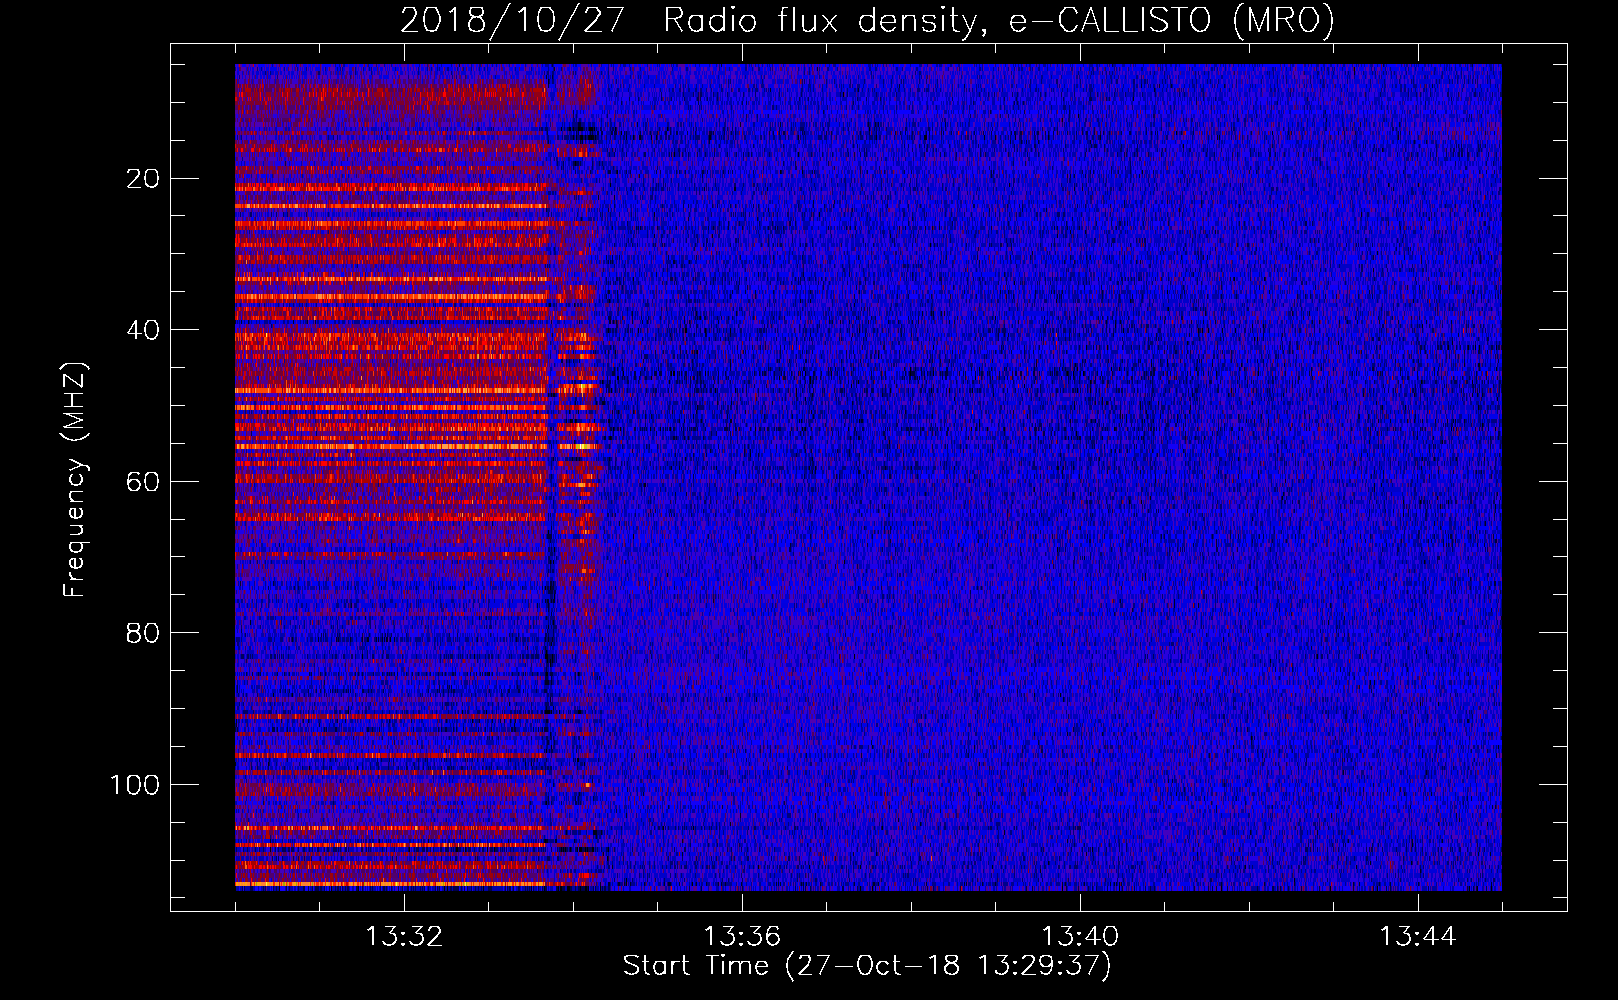The image size is (1618, 1000).
Task: Click the 13:32 time tick label
Action: pos(404,937)
